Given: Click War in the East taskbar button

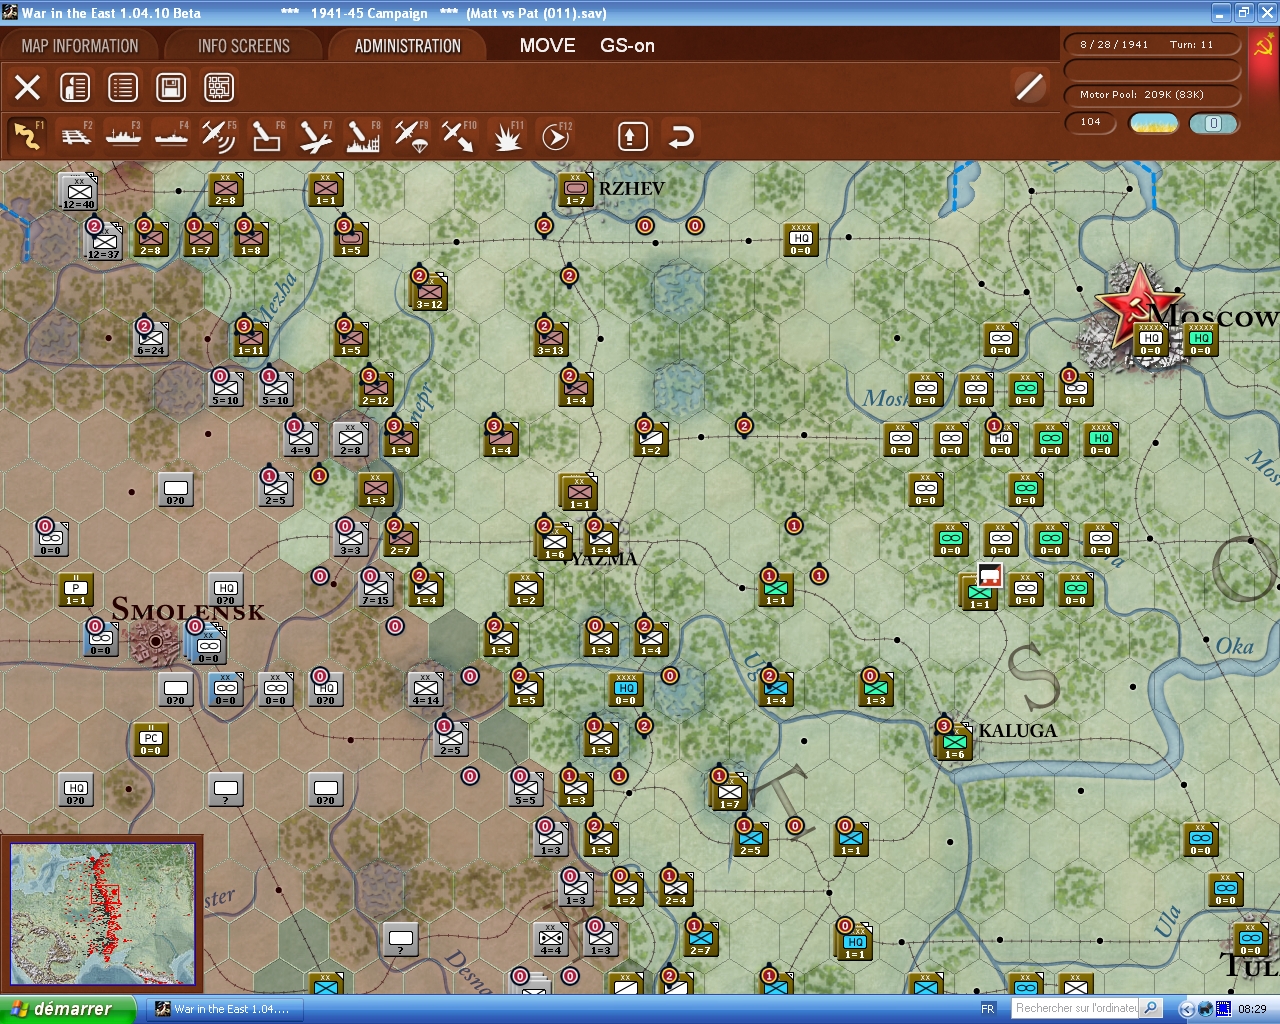Looking at the screenshot, I should 224,1009.
